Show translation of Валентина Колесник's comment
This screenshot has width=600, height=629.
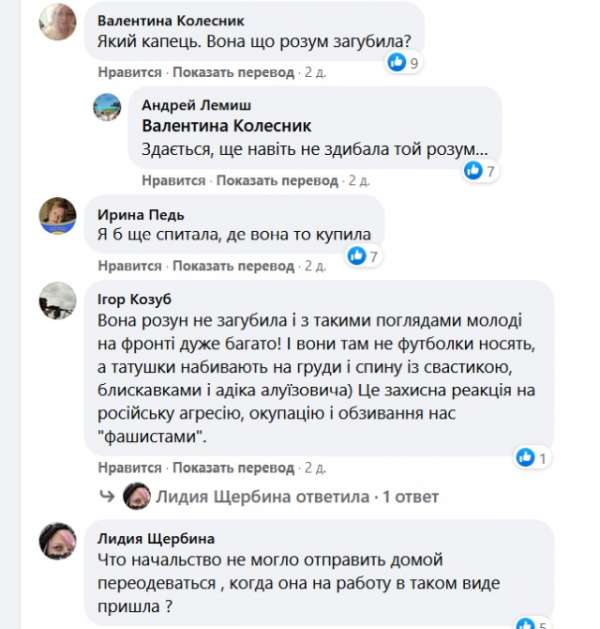coord(235,72)
